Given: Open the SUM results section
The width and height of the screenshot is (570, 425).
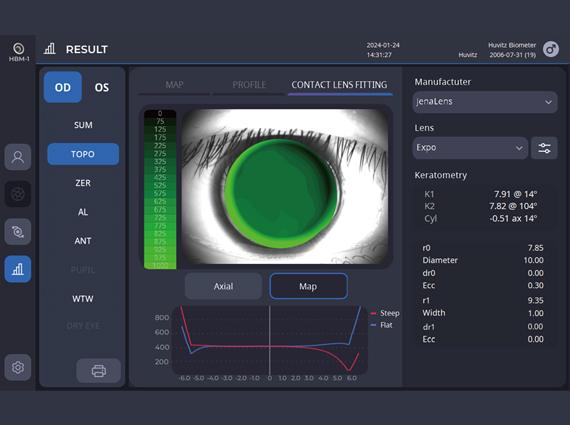Looking at the screenshot, I should pyautogui.click(x=83, y=125).
